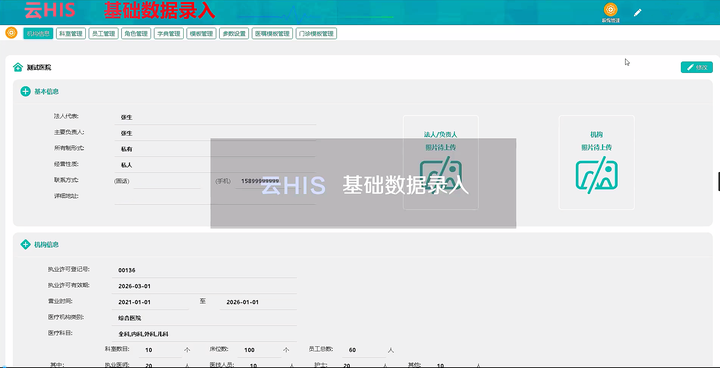The height and width of the screenshot is (368, 720).
Task: Click the 医疗科目 field listing 全科,内科
Action: tap(205, 334)
